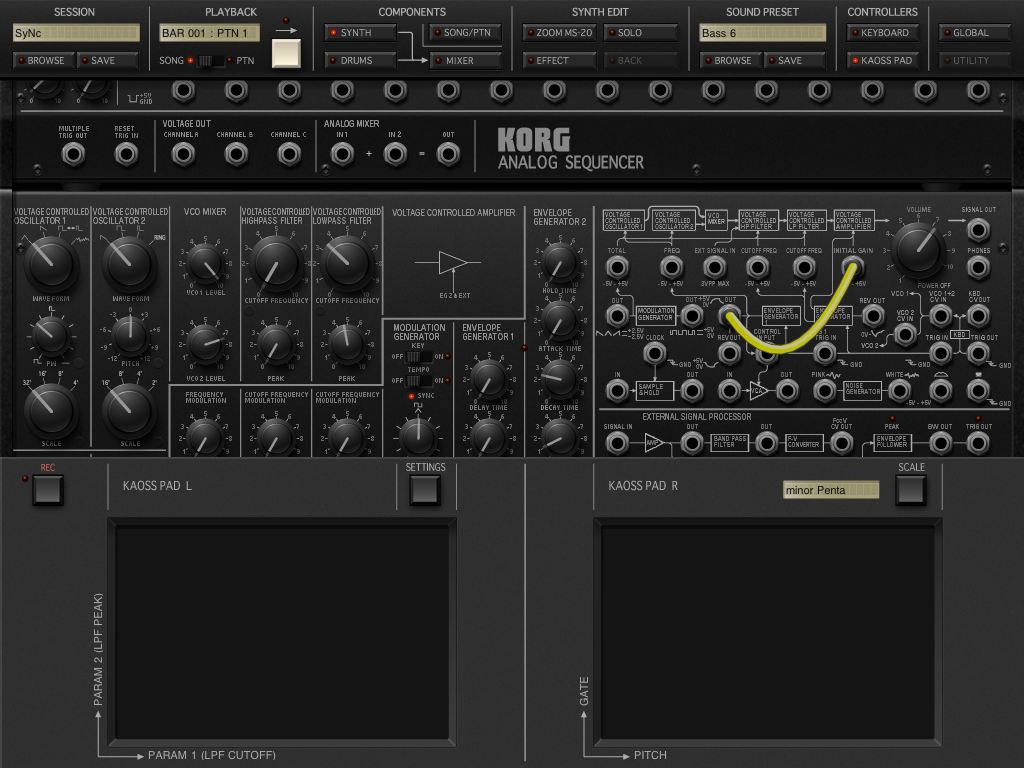Viewport: 1024px width, 768px height.
Task: Flip the Modulation Generator KEY switch
Action: (x=419, y=357)
